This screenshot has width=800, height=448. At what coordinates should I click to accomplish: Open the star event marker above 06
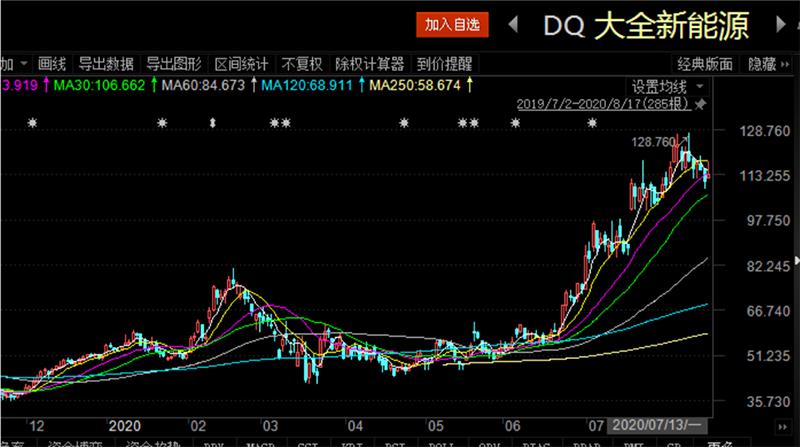515,122
